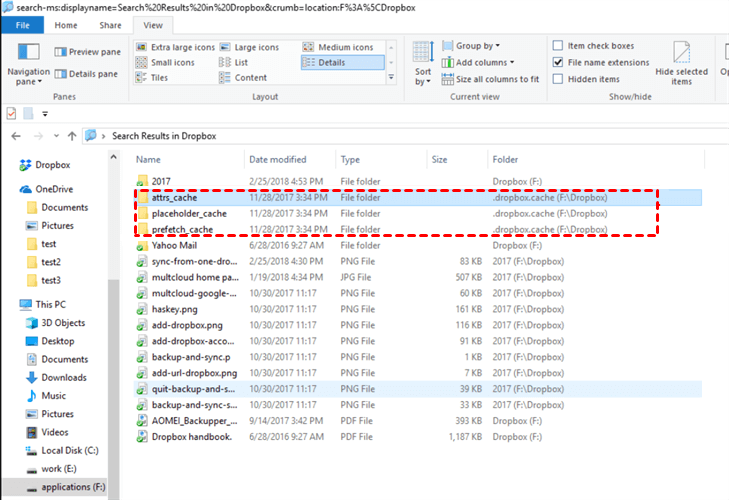The width and height of the screenshot is (729, 500).
Task: Switch layout to Content view
Action: tap(243, 78)
